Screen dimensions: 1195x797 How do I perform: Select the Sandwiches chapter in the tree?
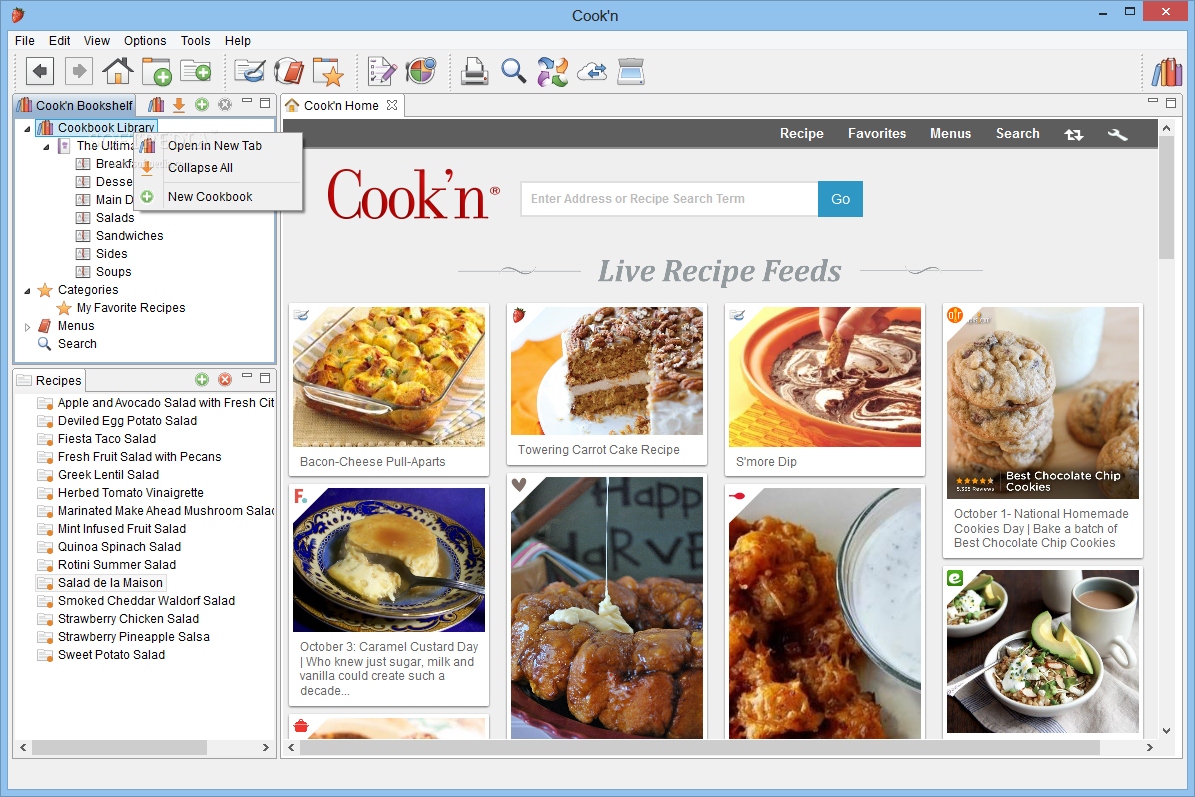coord(130,236)
